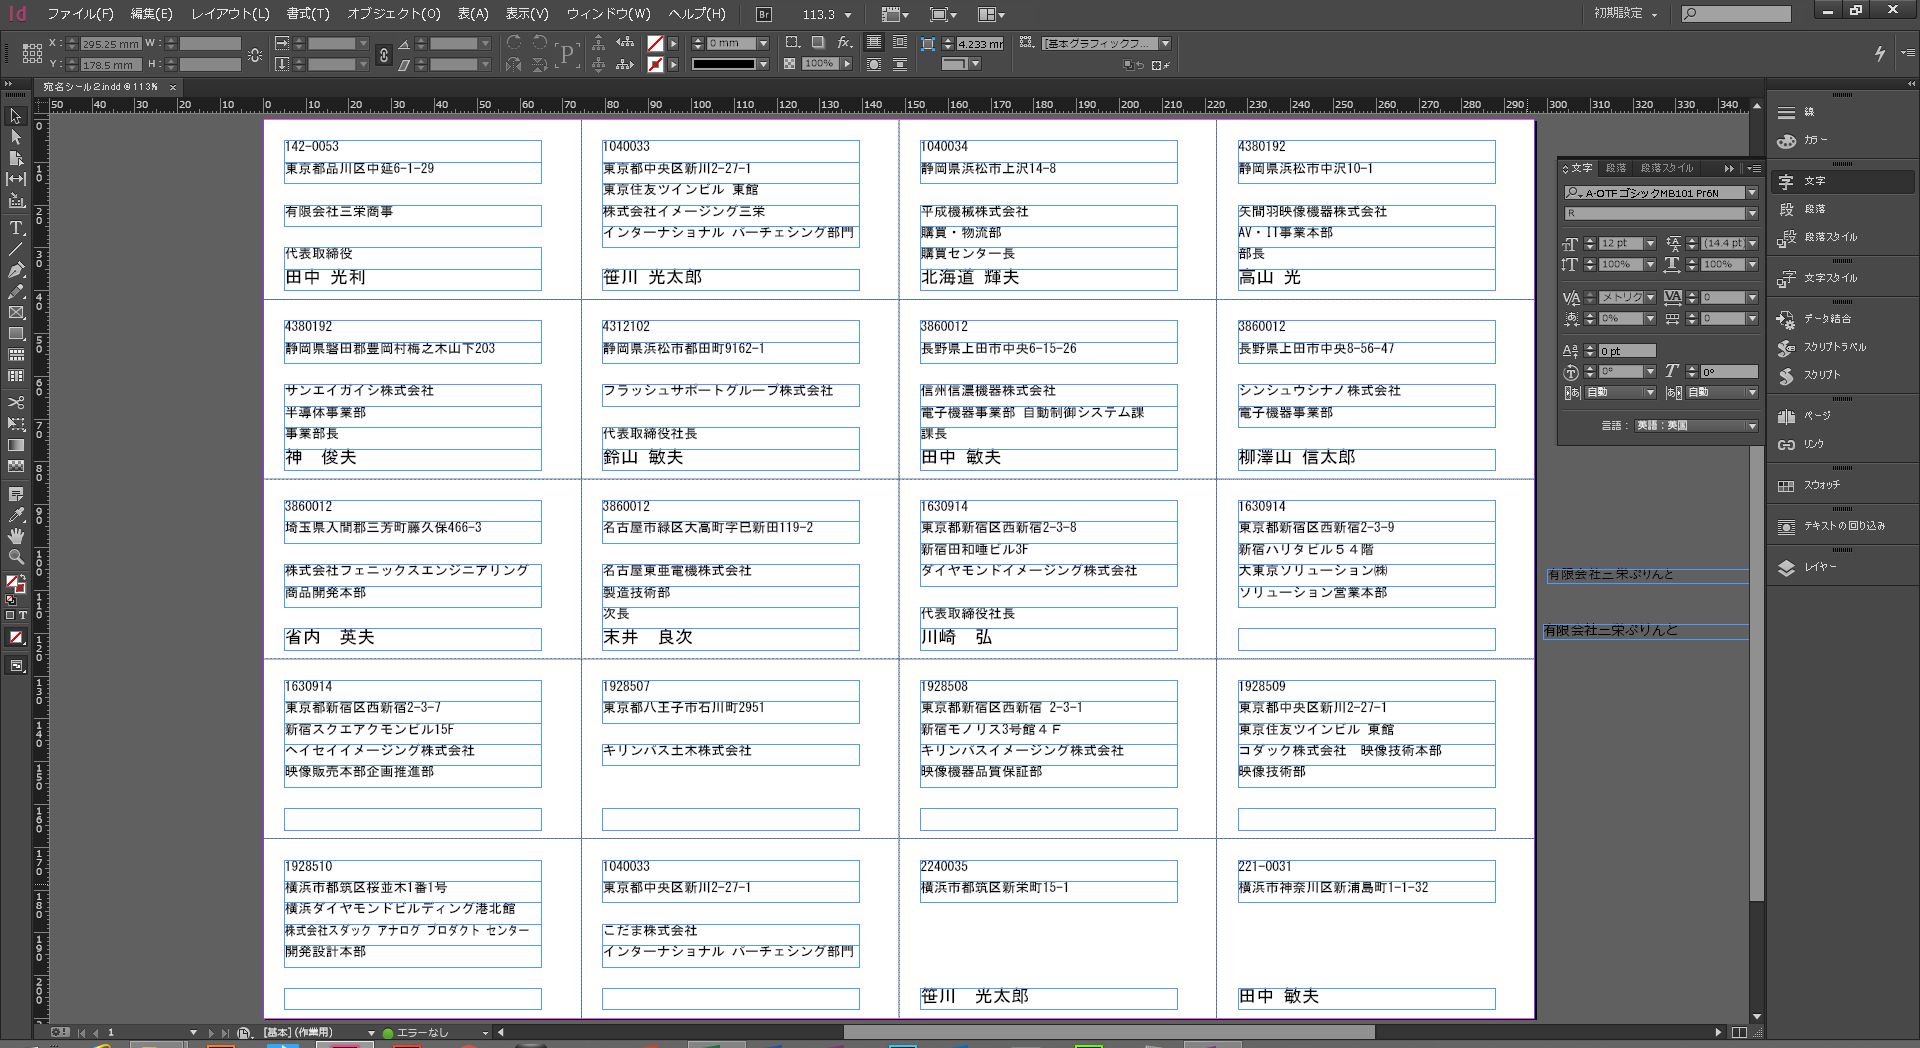Collapse the character panel with double arrows
Screen dimensions: 1920x1048
click(x=1729, y=168)
